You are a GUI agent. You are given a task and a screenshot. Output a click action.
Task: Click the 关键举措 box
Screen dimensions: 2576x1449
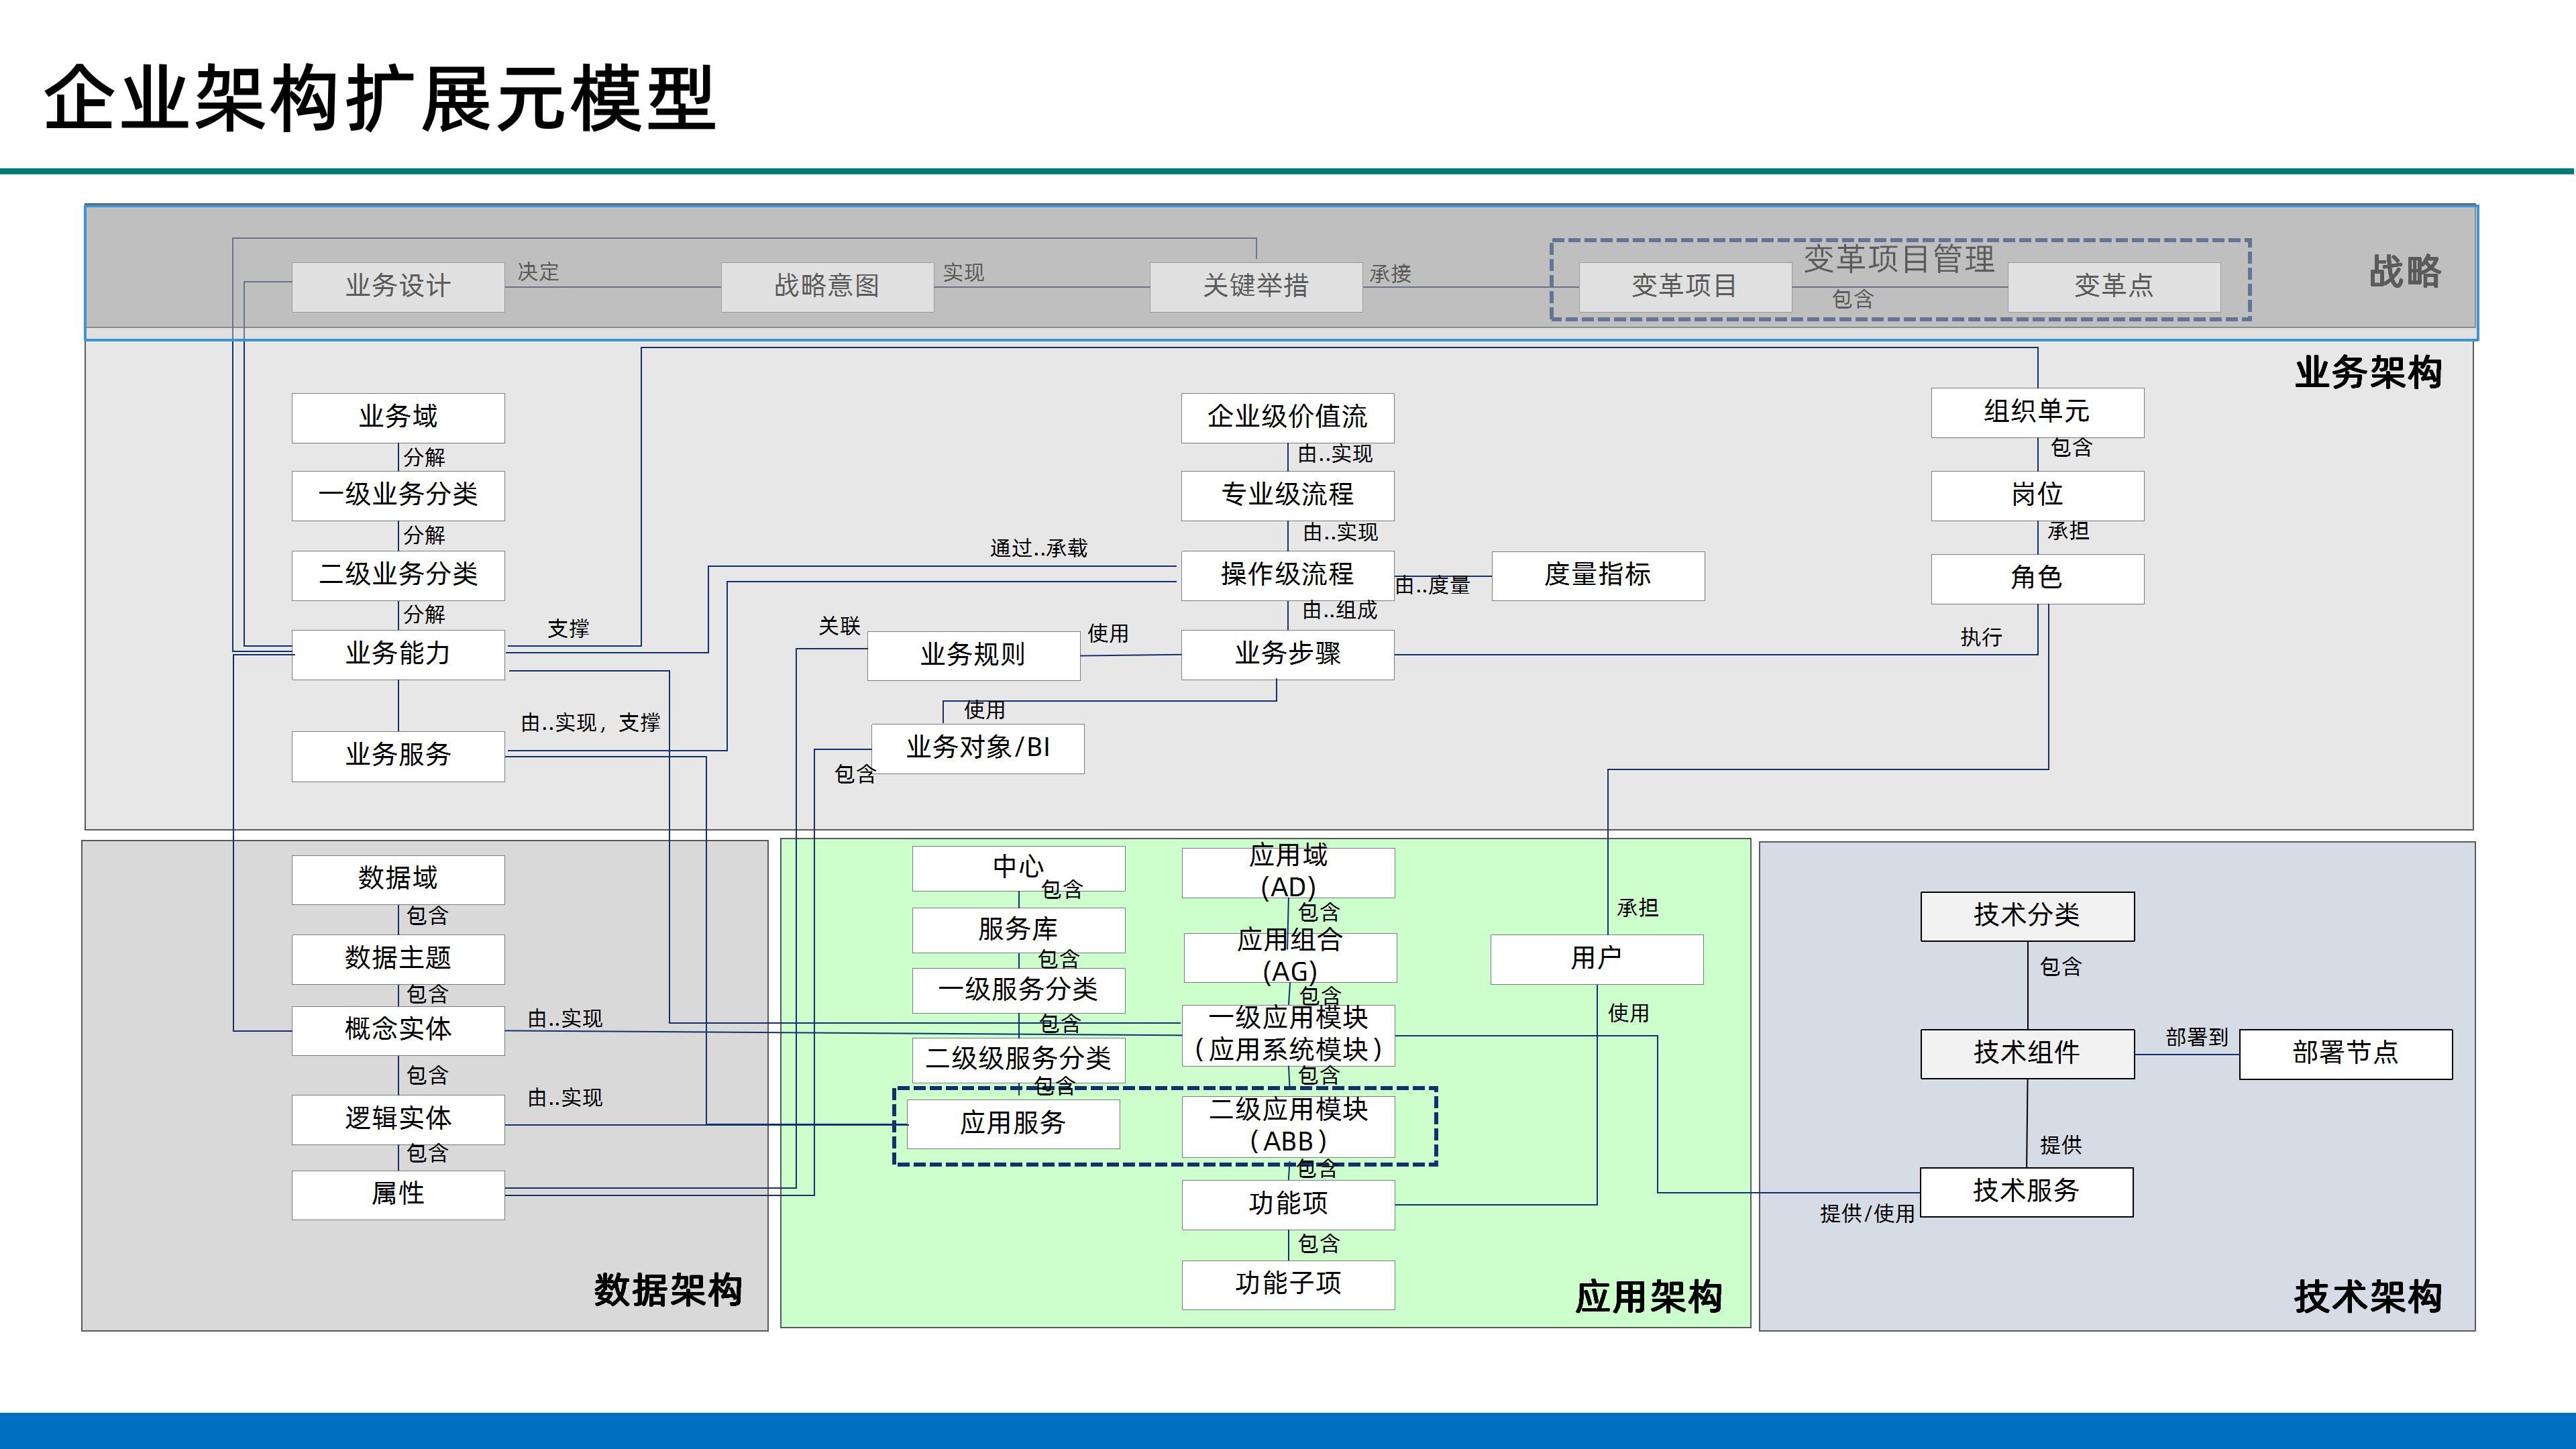pyautogui.click(x=1256, y=287)
